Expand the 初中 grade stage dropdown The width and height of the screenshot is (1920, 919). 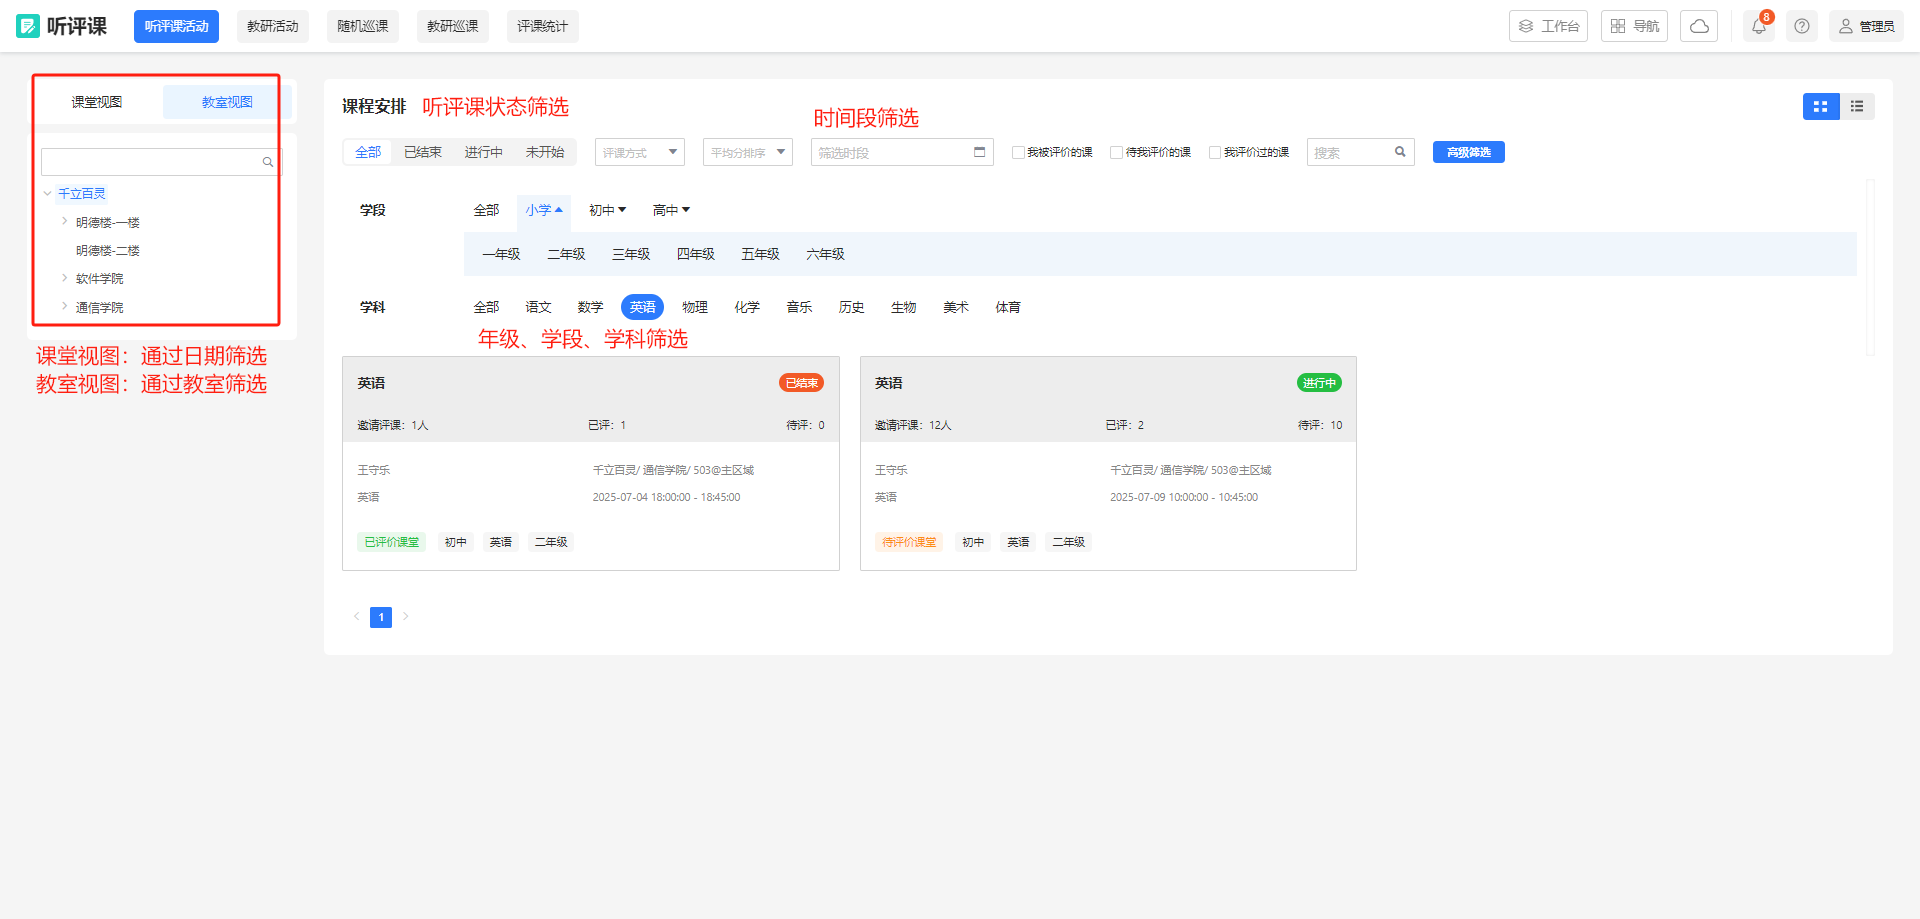point(607,210)
